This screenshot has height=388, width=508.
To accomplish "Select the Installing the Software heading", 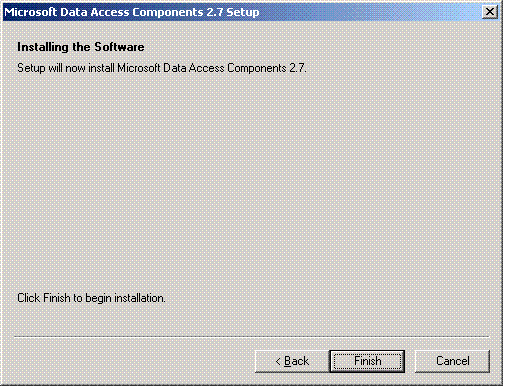I will click(81, 47).
